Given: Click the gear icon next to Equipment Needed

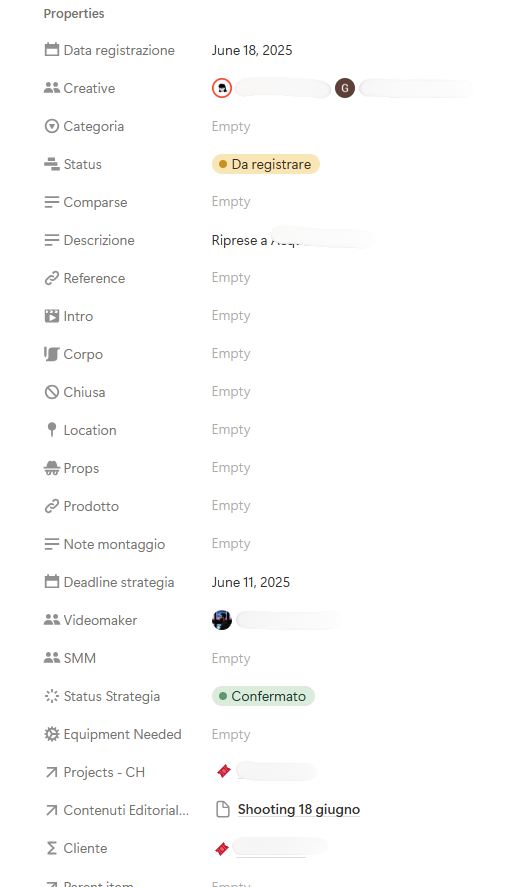Looking at the screenshot, I should pyautogui.click(x=51, y=734).
